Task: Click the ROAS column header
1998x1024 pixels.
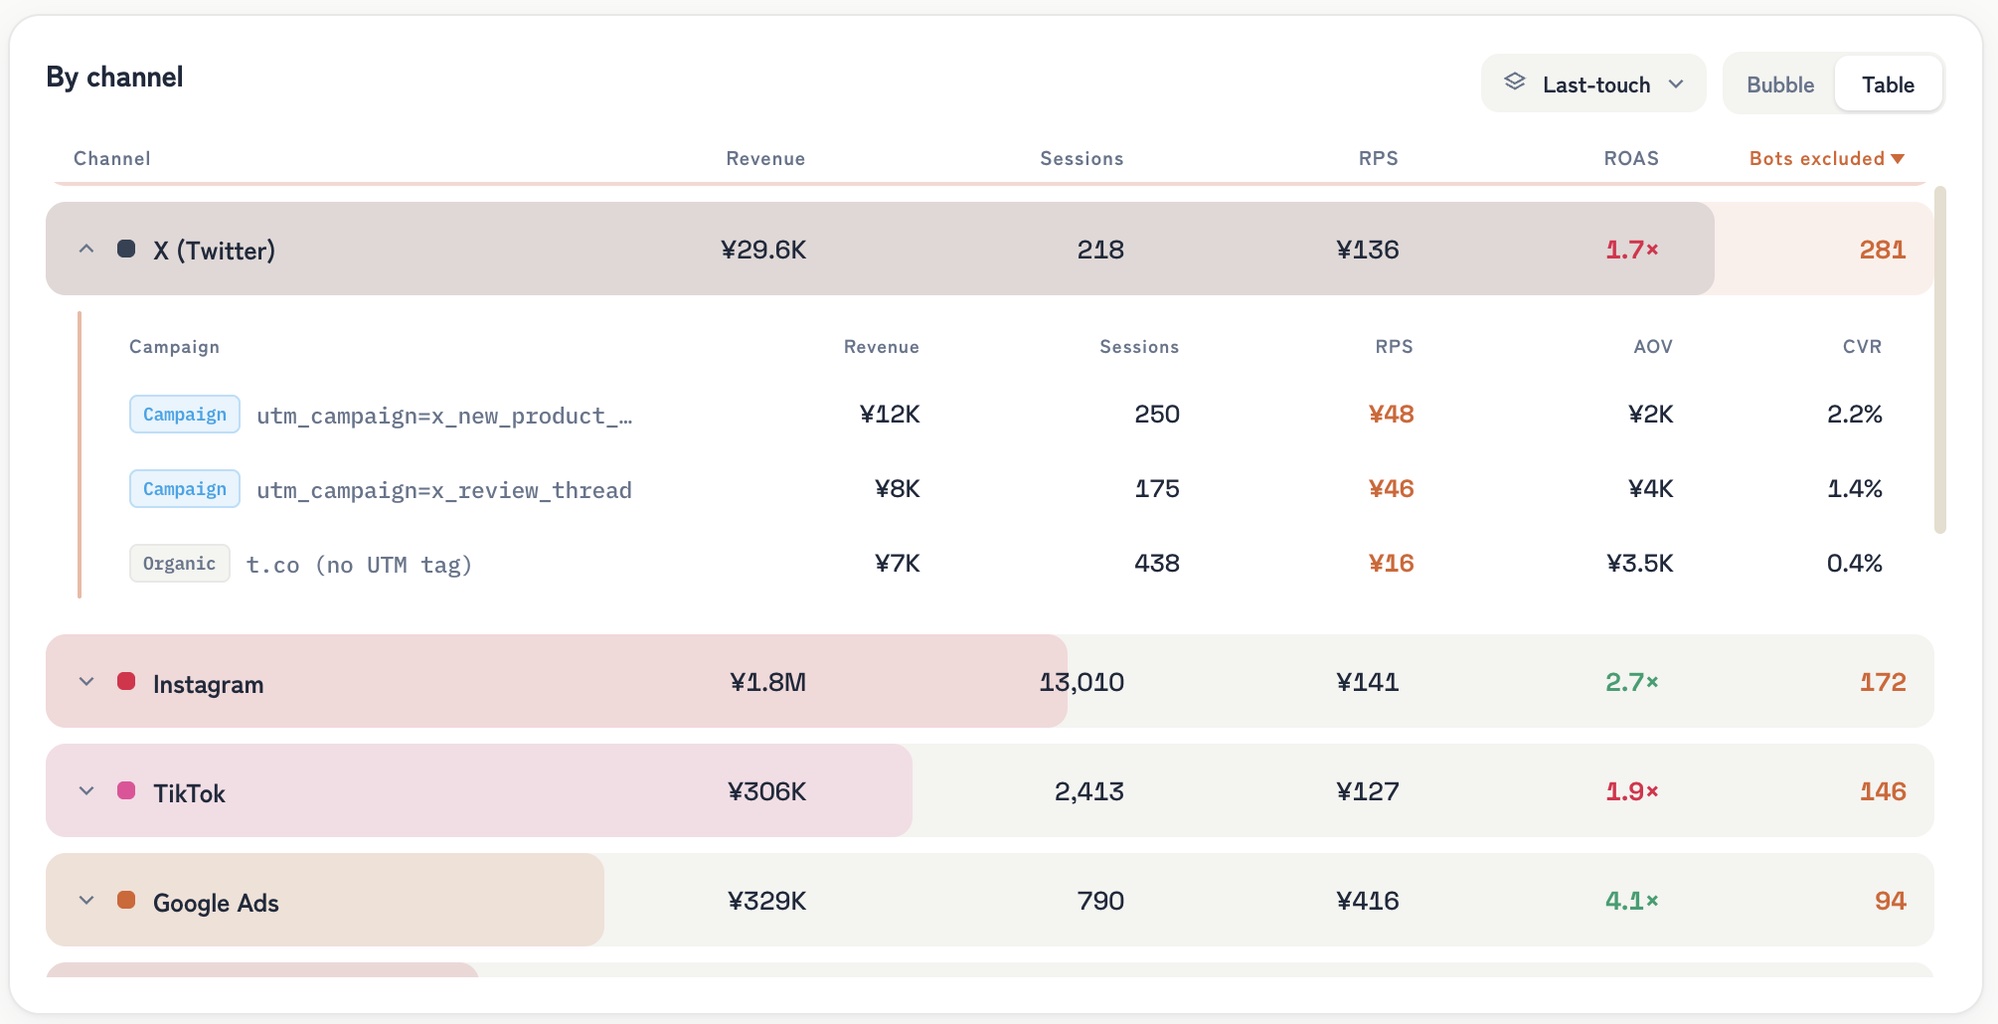Action: [x=1631, y=158]
